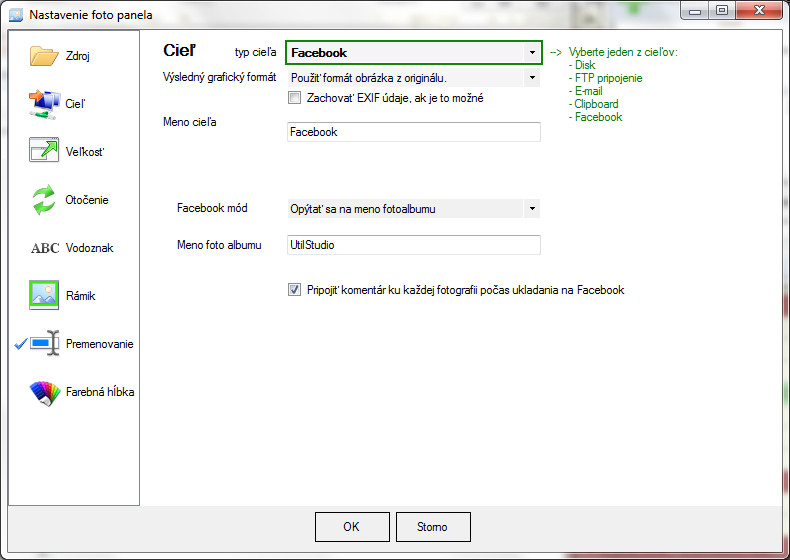Confirm settings with OK button
This screenshot has width=790, height=560.
point(352,527)
